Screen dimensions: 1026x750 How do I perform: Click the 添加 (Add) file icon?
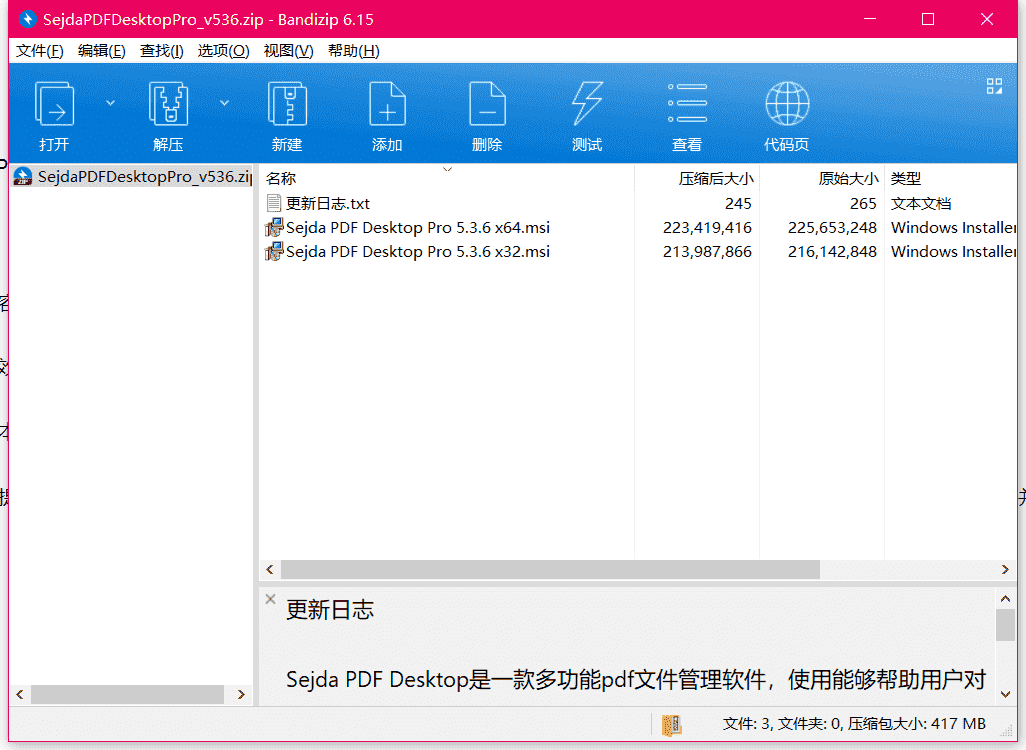(387, 103)
